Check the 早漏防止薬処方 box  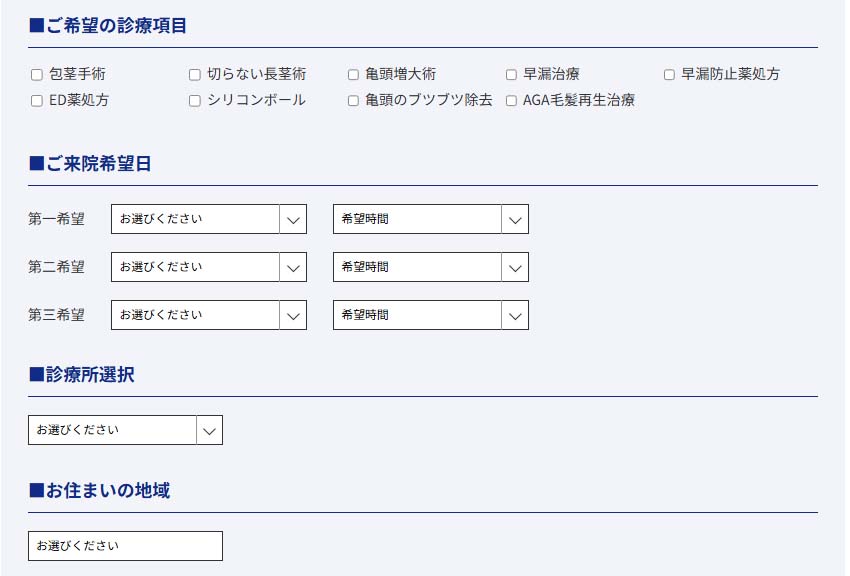point(669,75)
